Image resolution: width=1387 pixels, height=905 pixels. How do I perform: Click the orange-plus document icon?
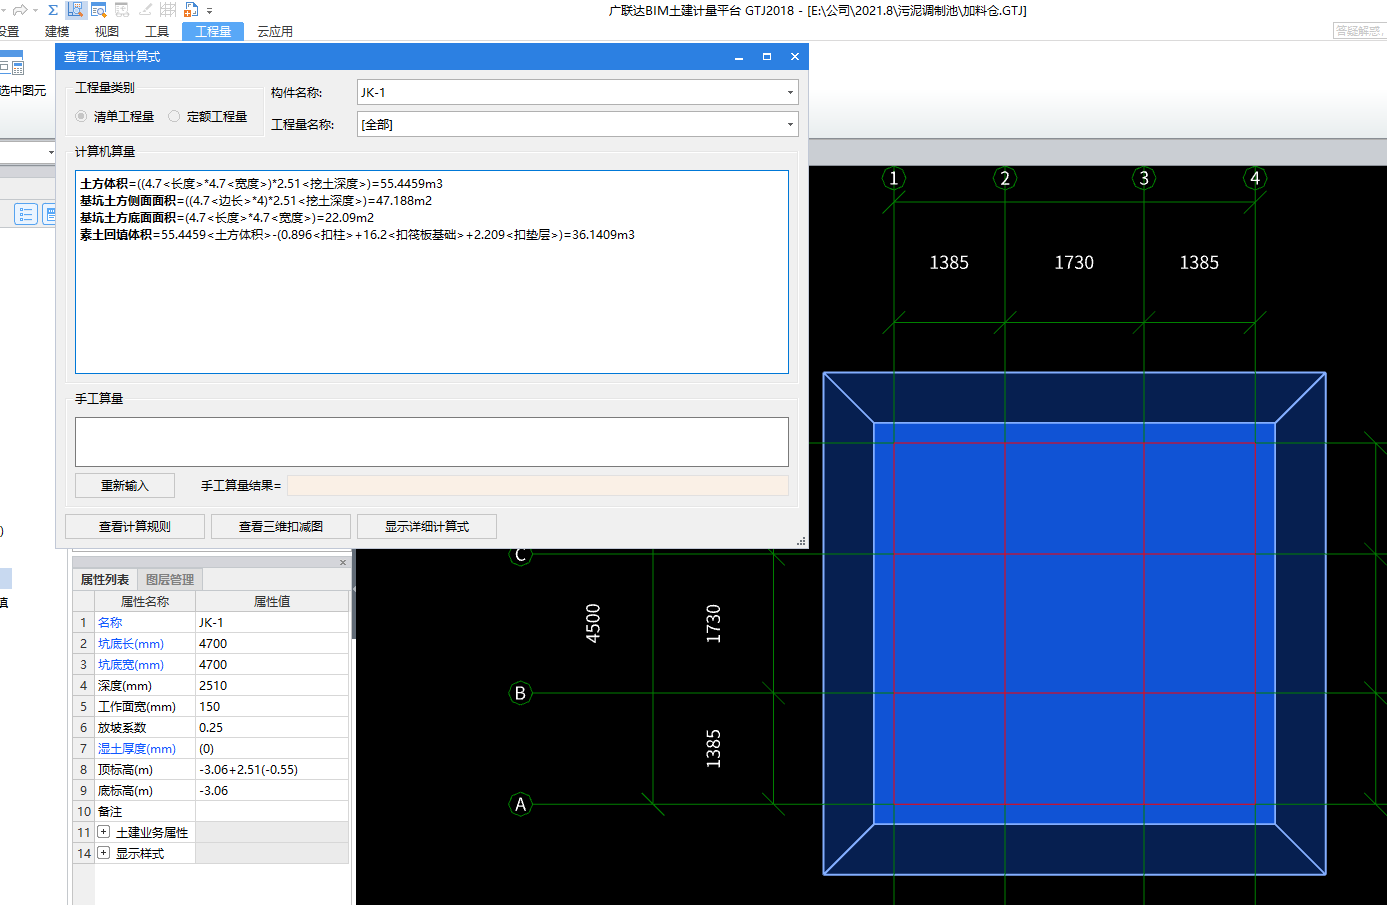(191, 10)
